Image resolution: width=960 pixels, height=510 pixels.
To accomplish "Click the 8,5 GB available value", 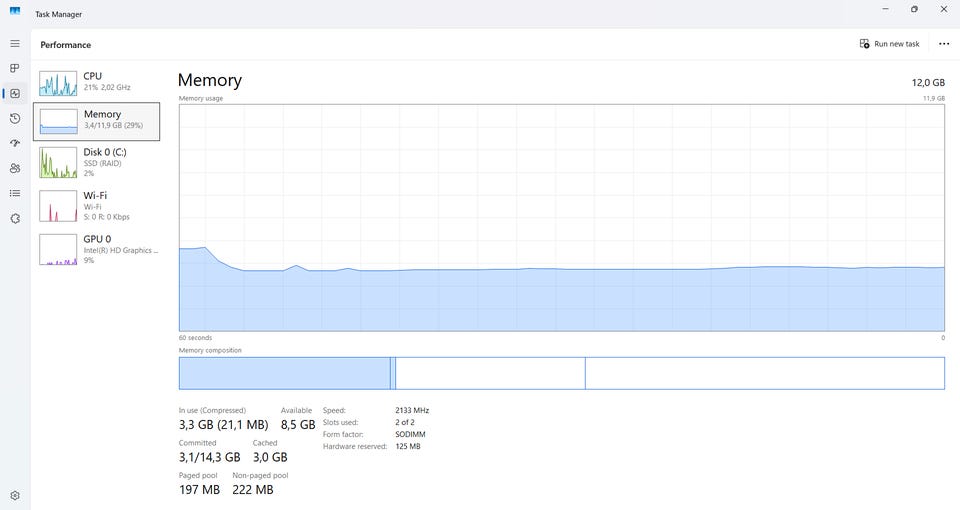I will coord(298,424).
